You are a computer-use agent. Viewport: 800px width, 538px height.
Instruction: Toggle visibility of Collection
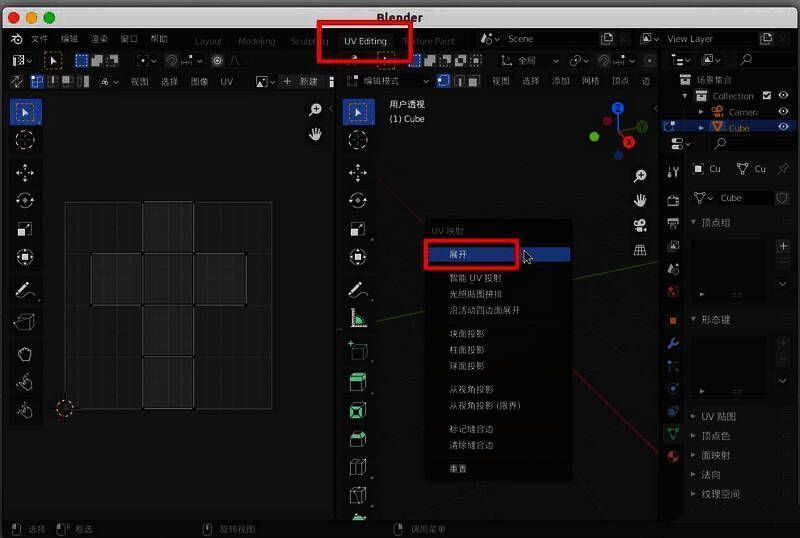pos(783,95)
